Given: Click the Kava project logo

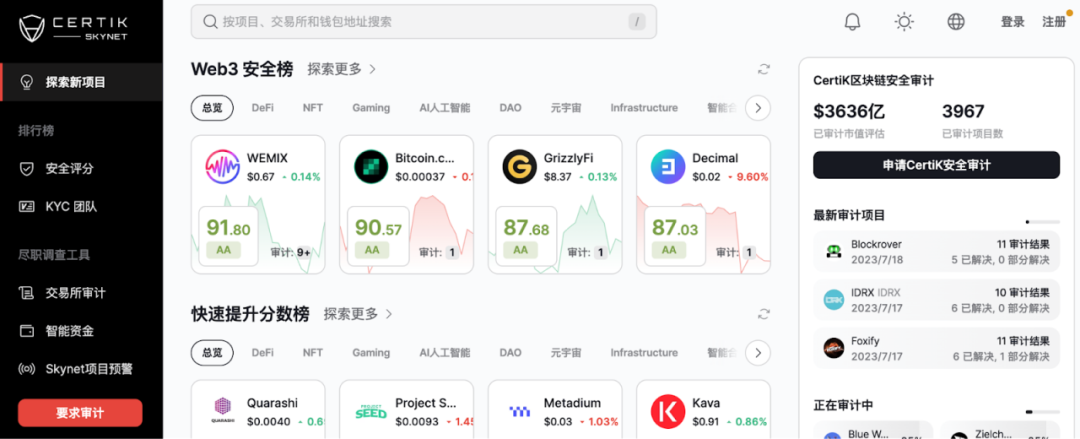Looking at the screenshot, I should pos(667,411).
